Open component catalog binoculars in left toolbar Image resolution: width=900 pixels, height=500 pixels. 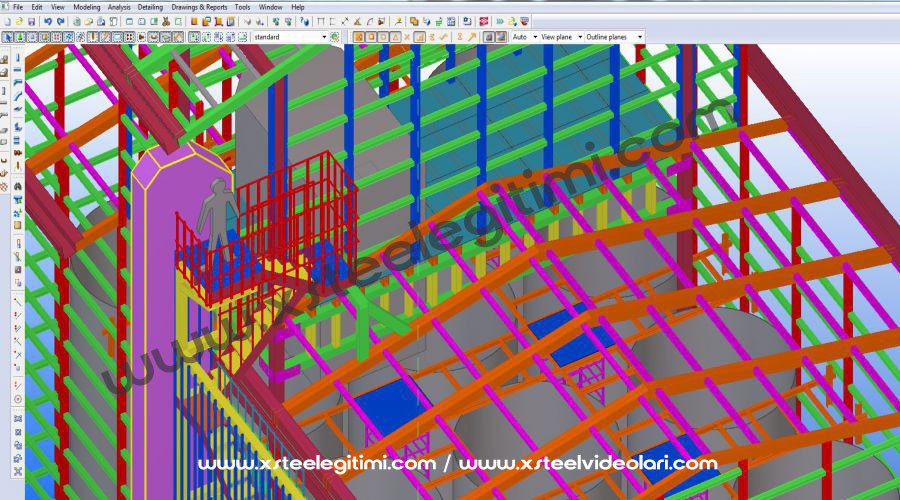(x=18, y=187)
